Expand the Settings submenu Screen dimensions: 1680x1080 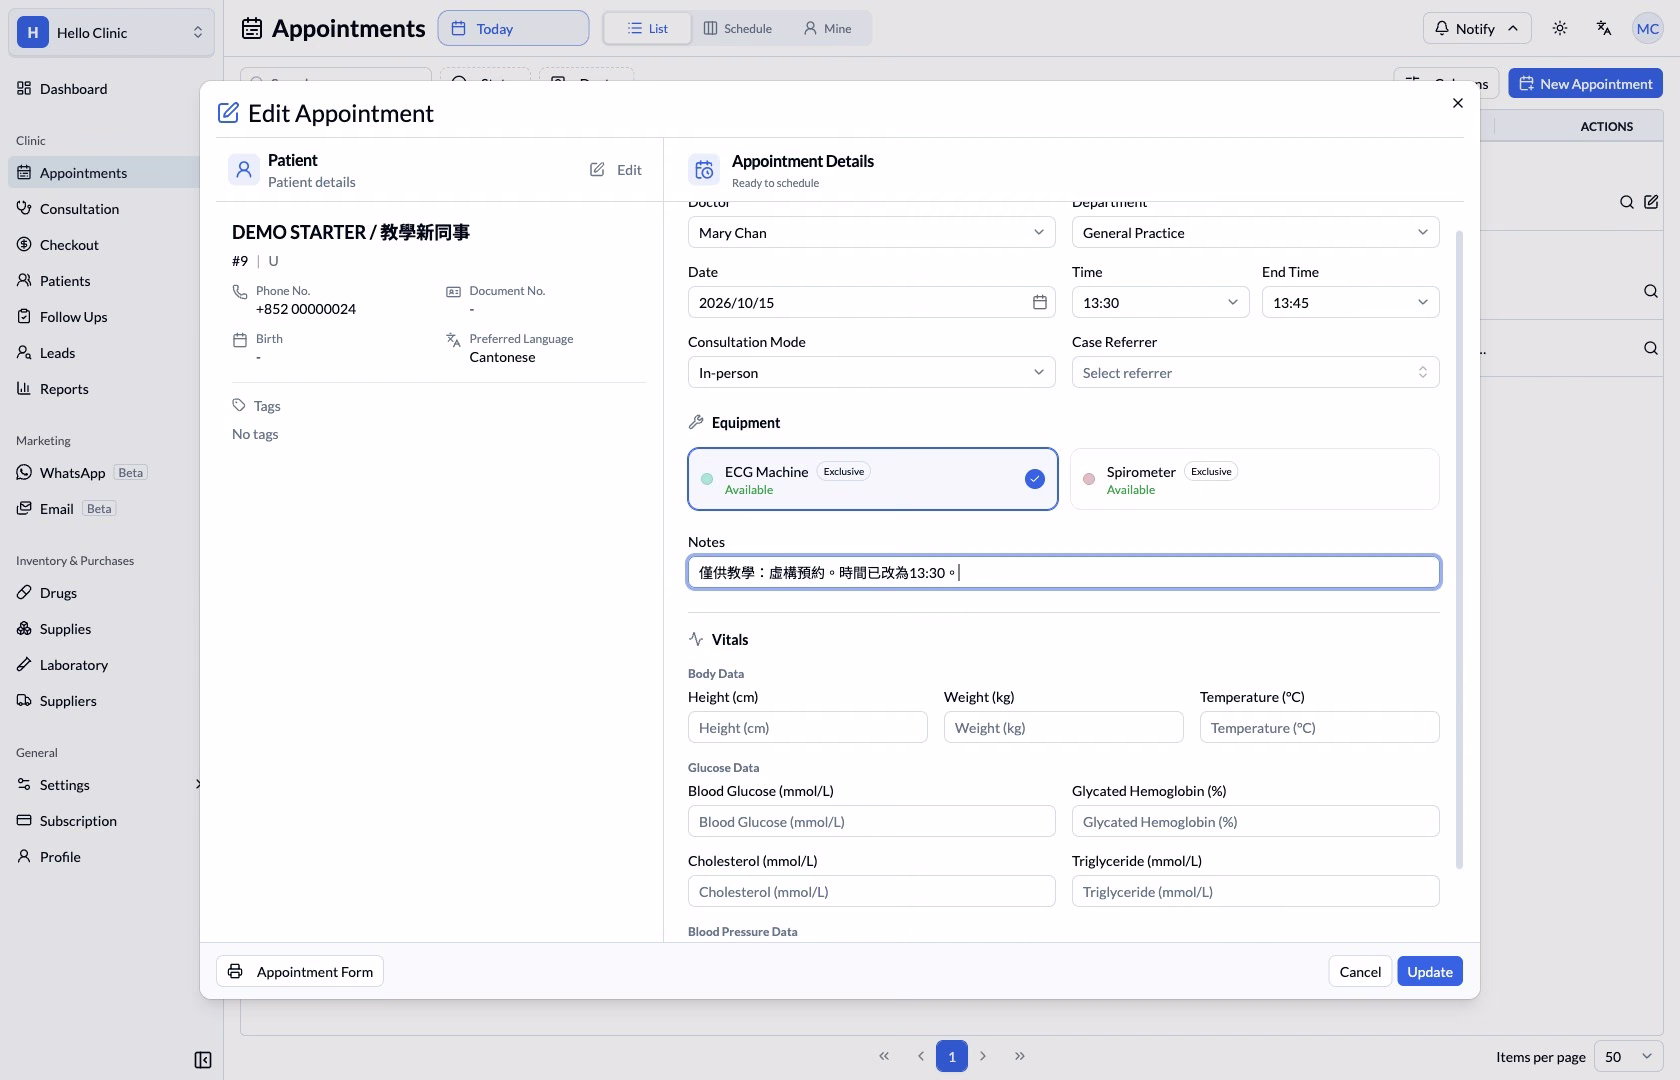[198, 784]
